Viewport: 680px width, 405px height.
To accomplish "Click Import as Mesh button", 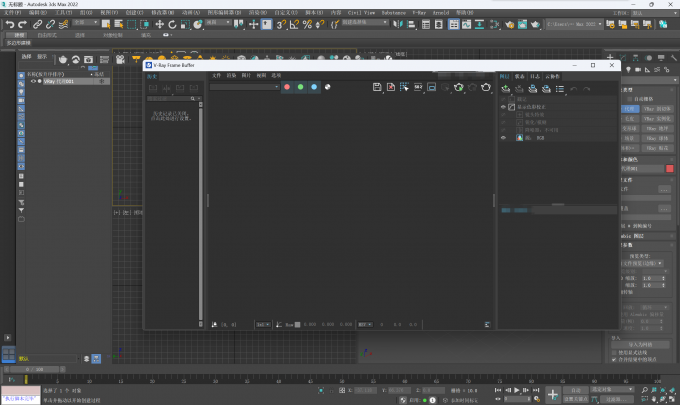I will pyautogui.click(x=640, y=345).
